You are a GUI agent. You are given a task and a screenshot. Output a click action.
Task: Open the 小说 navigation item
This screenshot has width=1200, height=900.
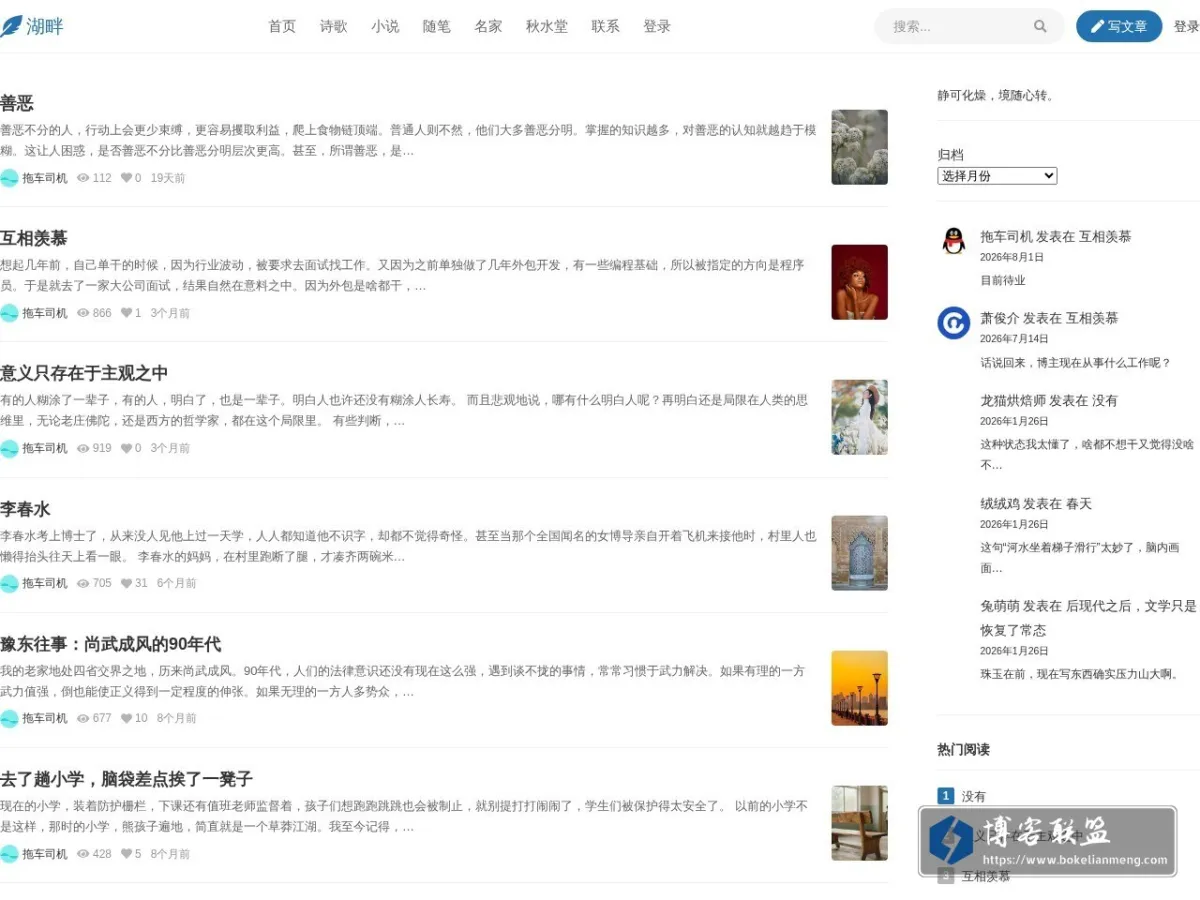click(x=385, y=27)
